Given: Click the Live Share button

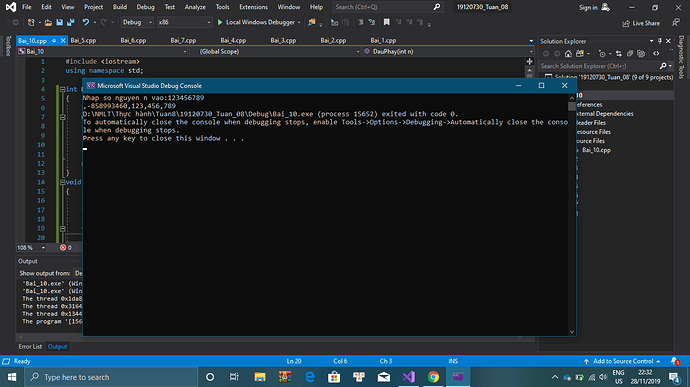Looking at the screenshot, I should (641, 23).
